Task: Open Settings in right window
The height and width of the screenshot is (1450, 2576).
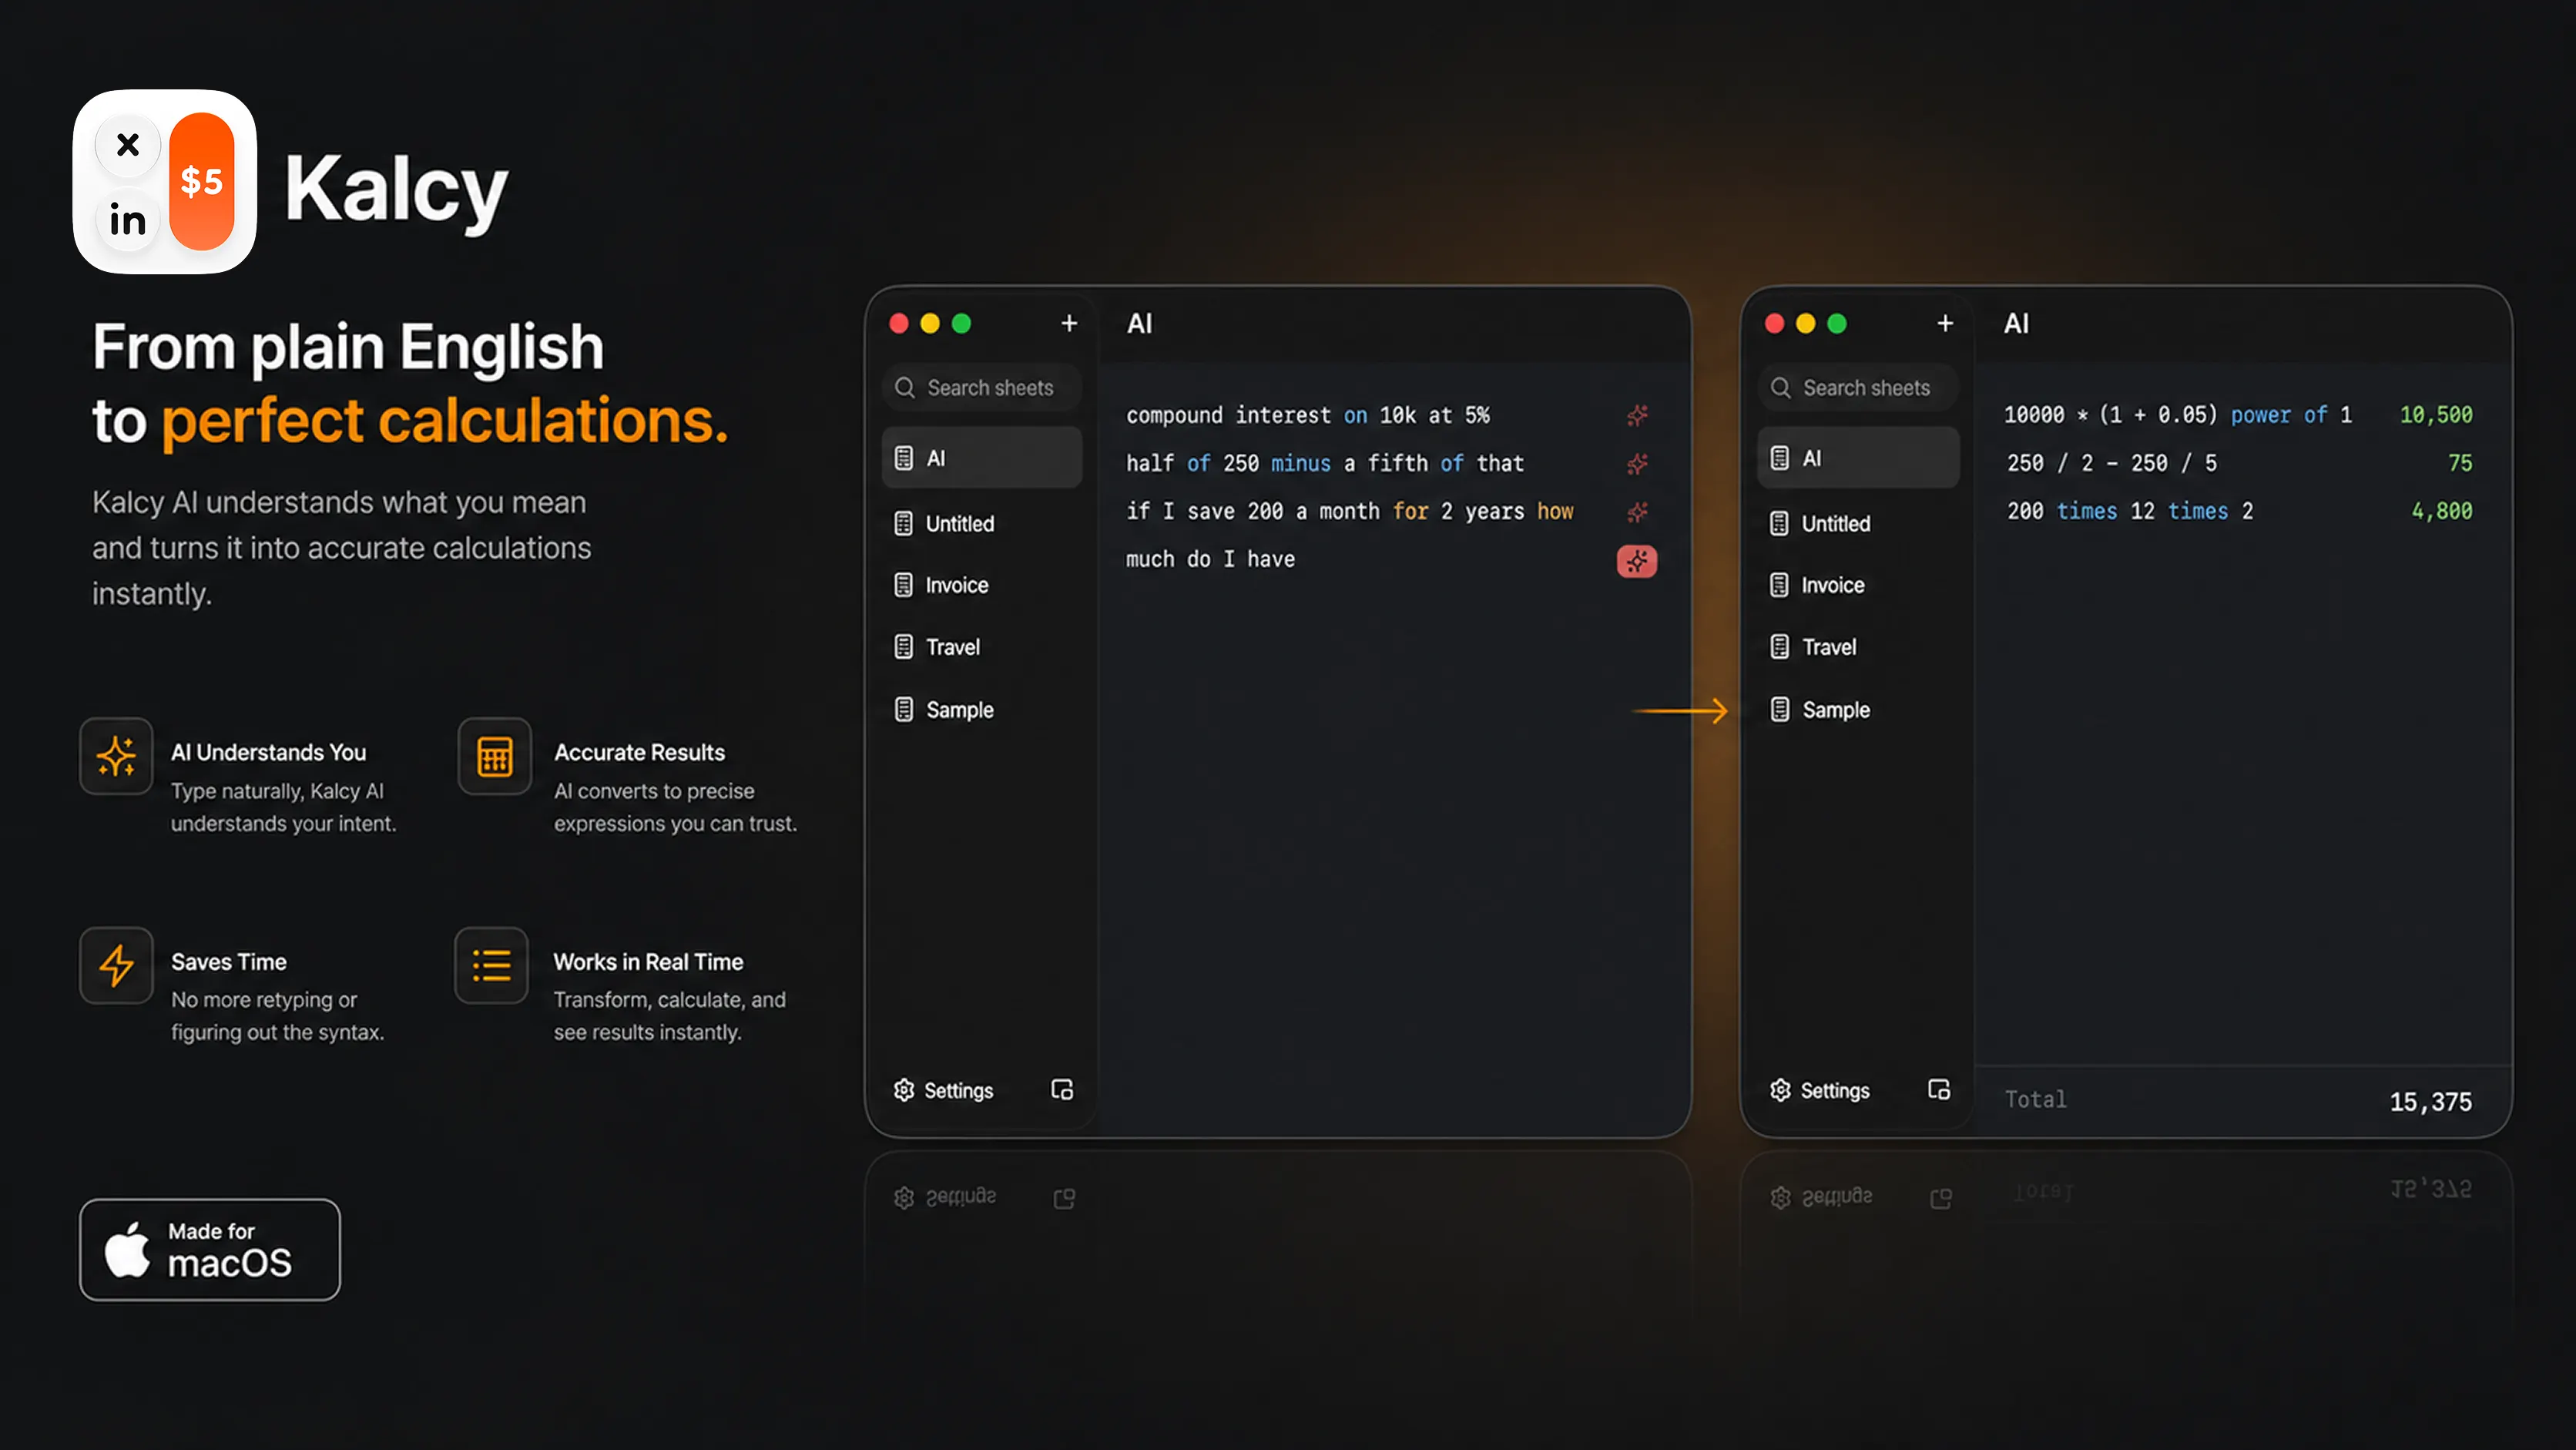Action: click(x=1820, y=1090)
